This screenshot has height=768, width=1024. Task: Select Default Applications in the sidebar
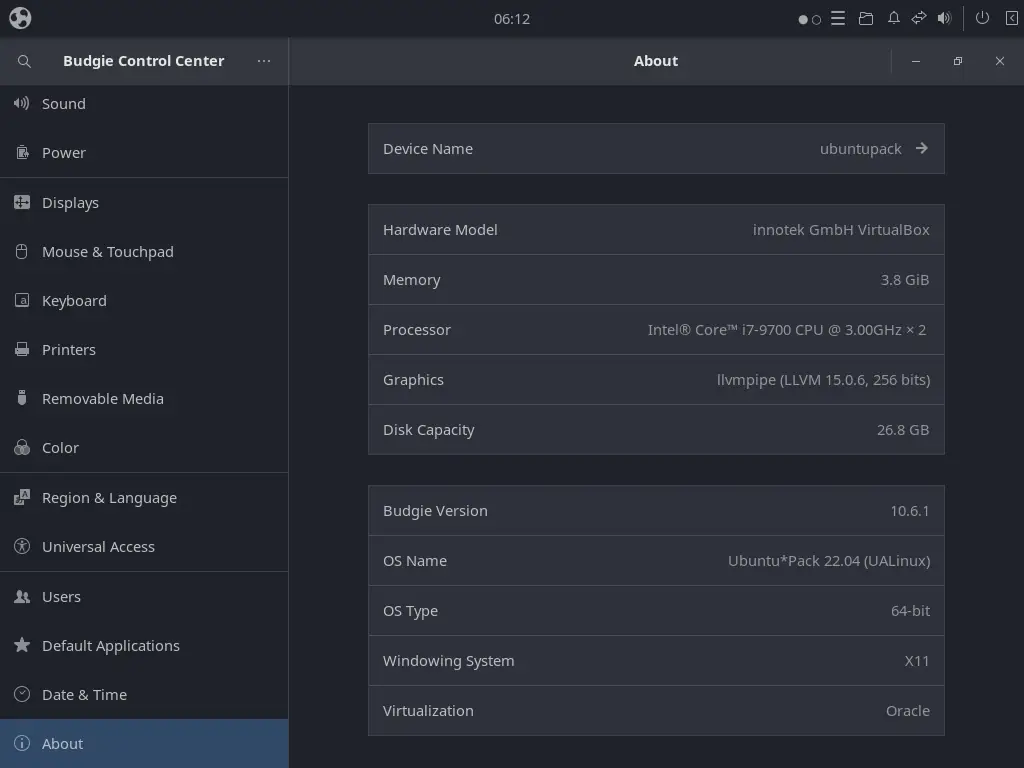(x=110, y=646)
